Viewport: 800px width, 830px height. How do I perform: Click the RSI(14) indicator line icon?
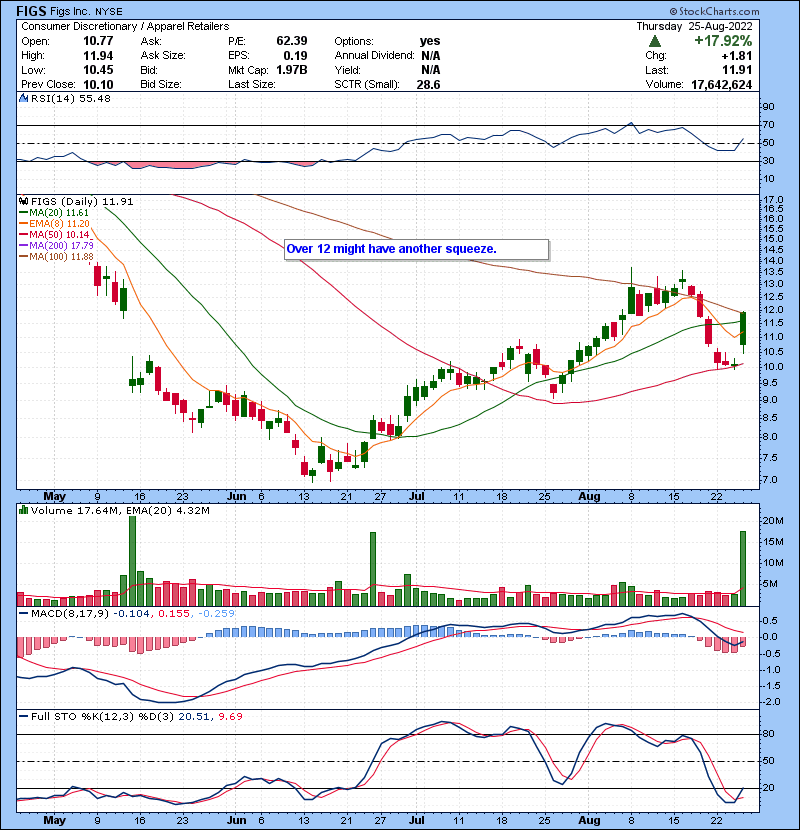tap(24, 98)
